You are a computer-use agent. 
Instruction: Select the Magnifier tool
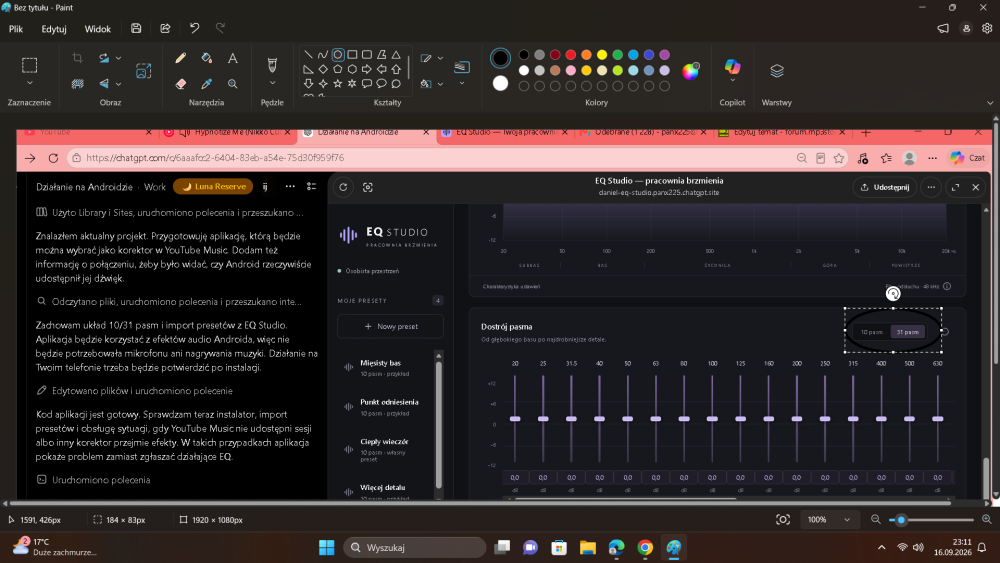point(233,84)
